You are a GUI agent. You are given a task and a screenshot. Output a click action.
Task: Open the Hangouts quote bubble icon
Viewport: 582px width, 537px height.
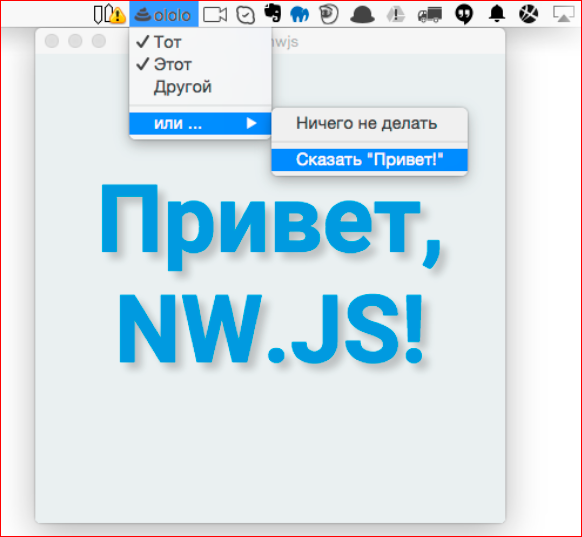464,15
